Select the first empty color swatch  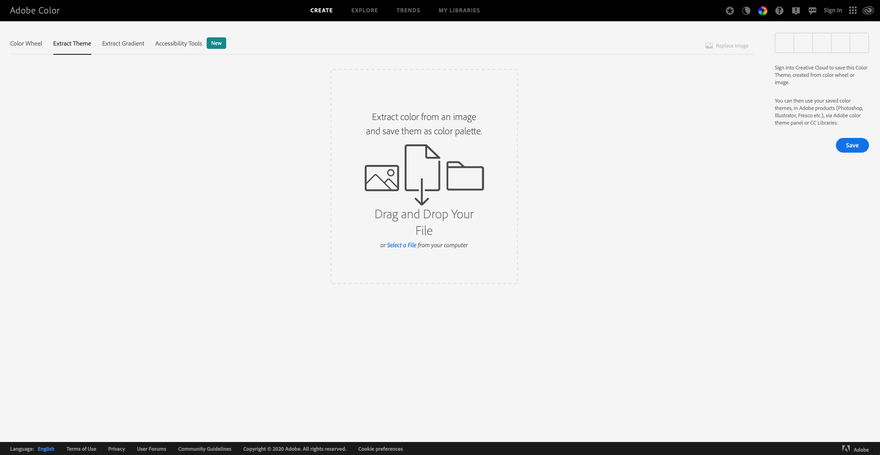784,43
